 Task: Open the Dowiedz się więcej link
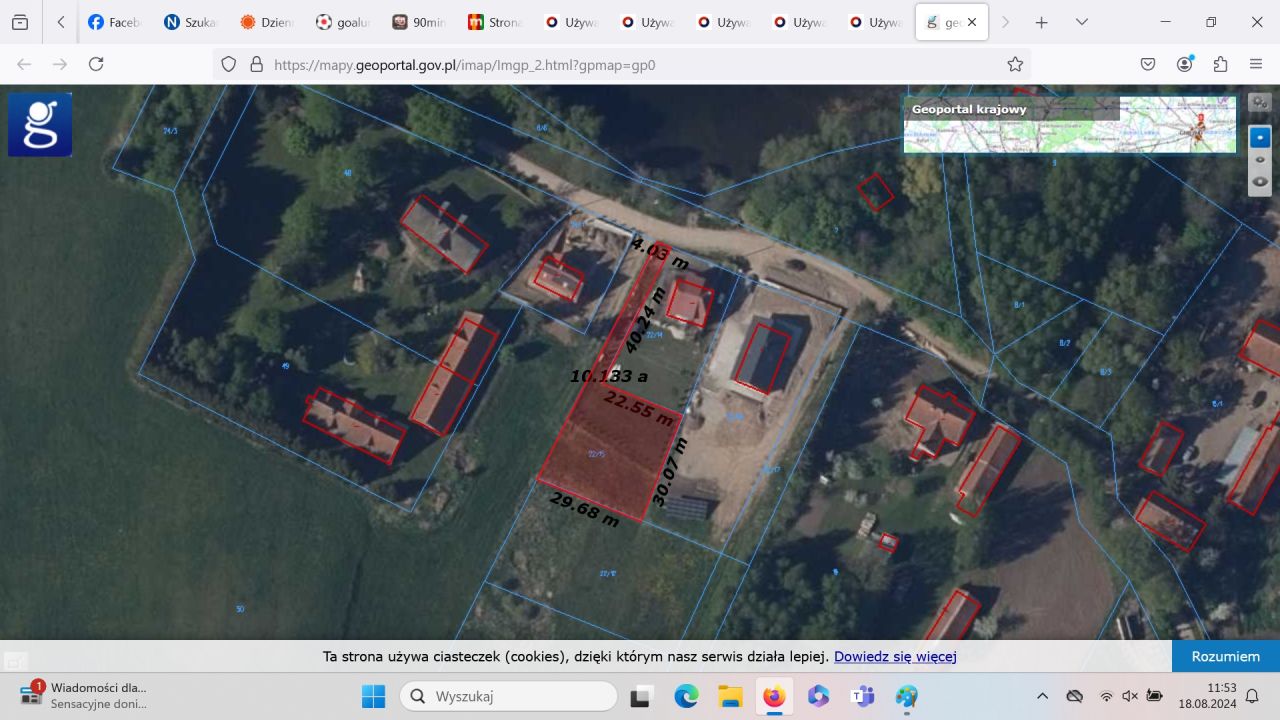(895, 657)
